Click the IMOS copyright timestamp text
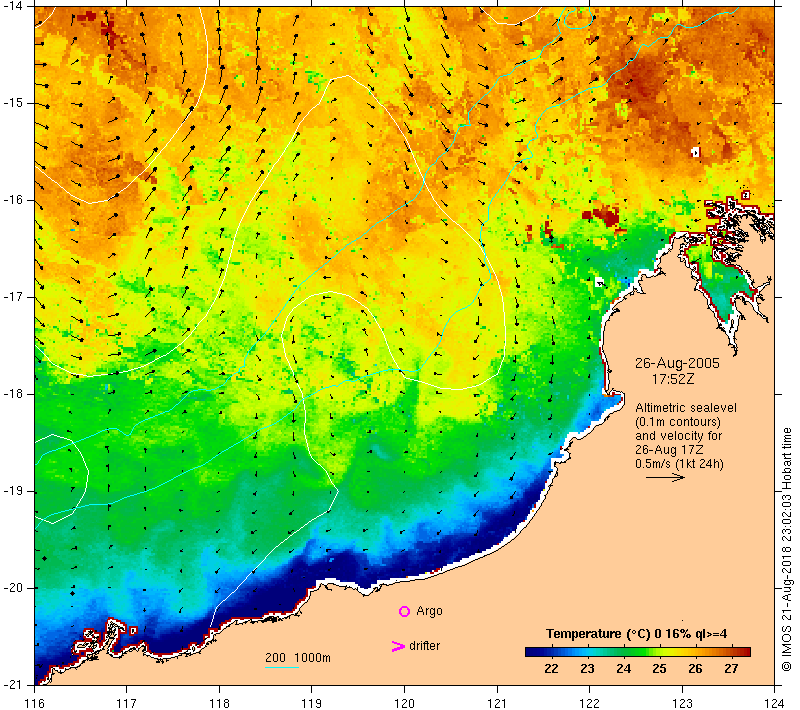The width and height of the screenshot is (800, 710). pyautogui.click(x=787, y=550)
